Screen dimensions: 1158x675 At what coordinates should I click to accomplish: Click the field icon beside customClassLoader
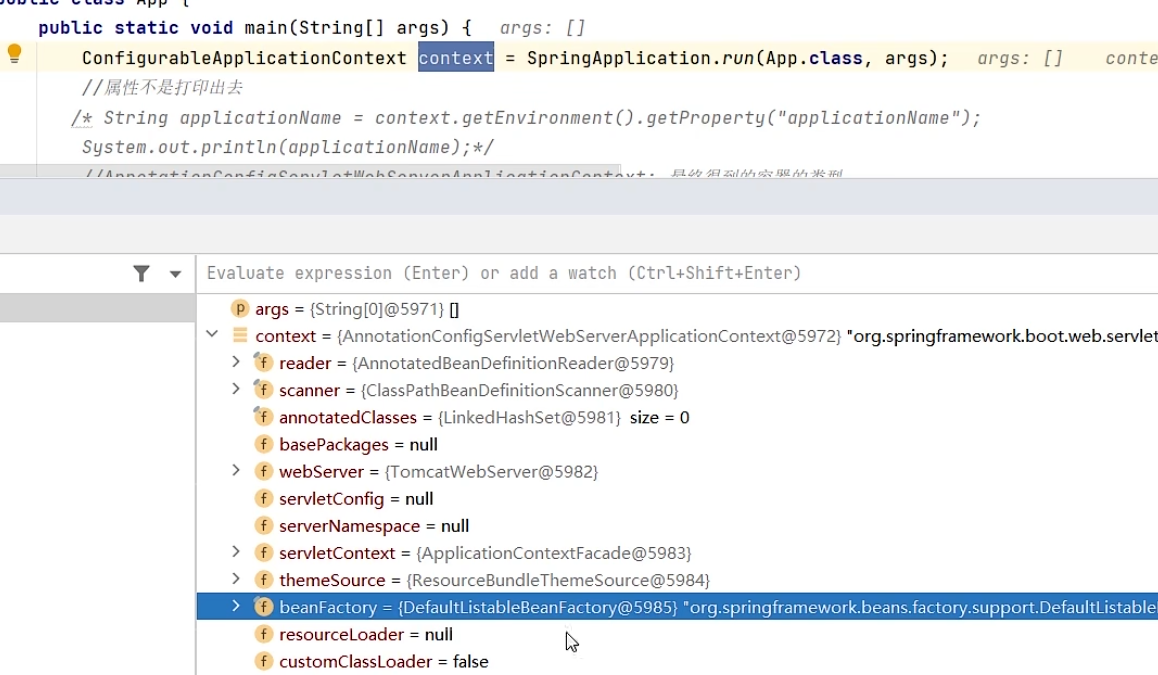pos(264,661)
